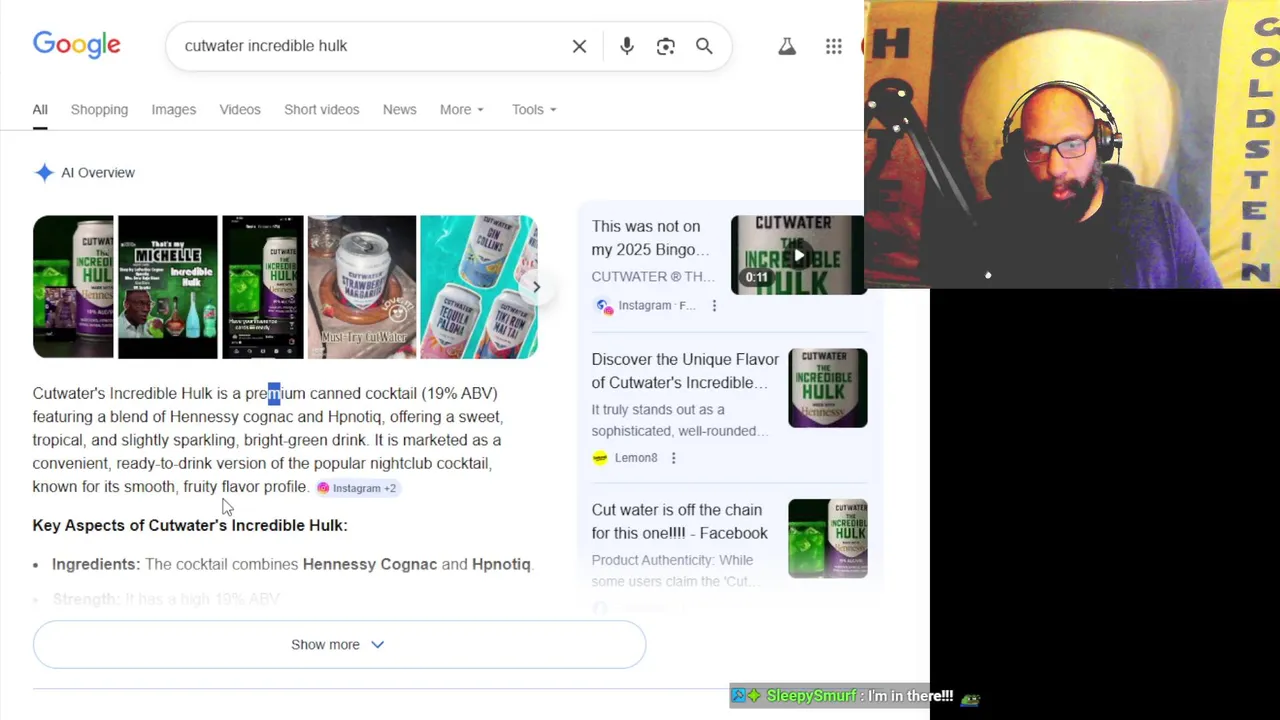This screenshot has width=1280, height=720.
Task: Switch to the Videos tab
Action: click(x=240, y=109)
